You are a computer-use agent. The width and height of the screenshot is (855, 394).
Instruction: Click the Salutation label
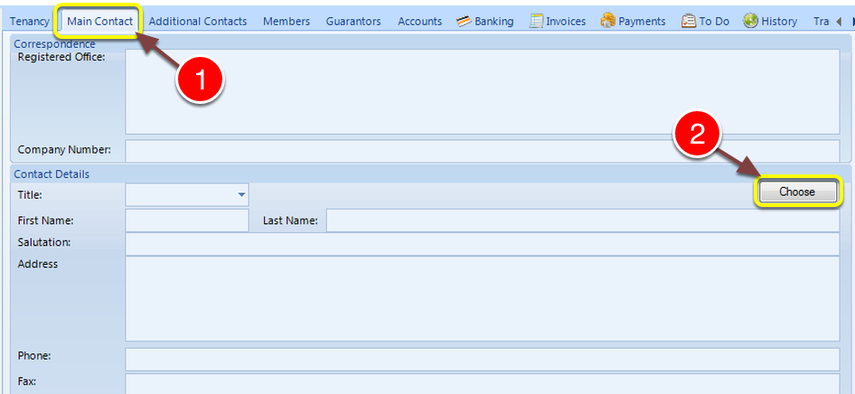[x=44, y=242]
